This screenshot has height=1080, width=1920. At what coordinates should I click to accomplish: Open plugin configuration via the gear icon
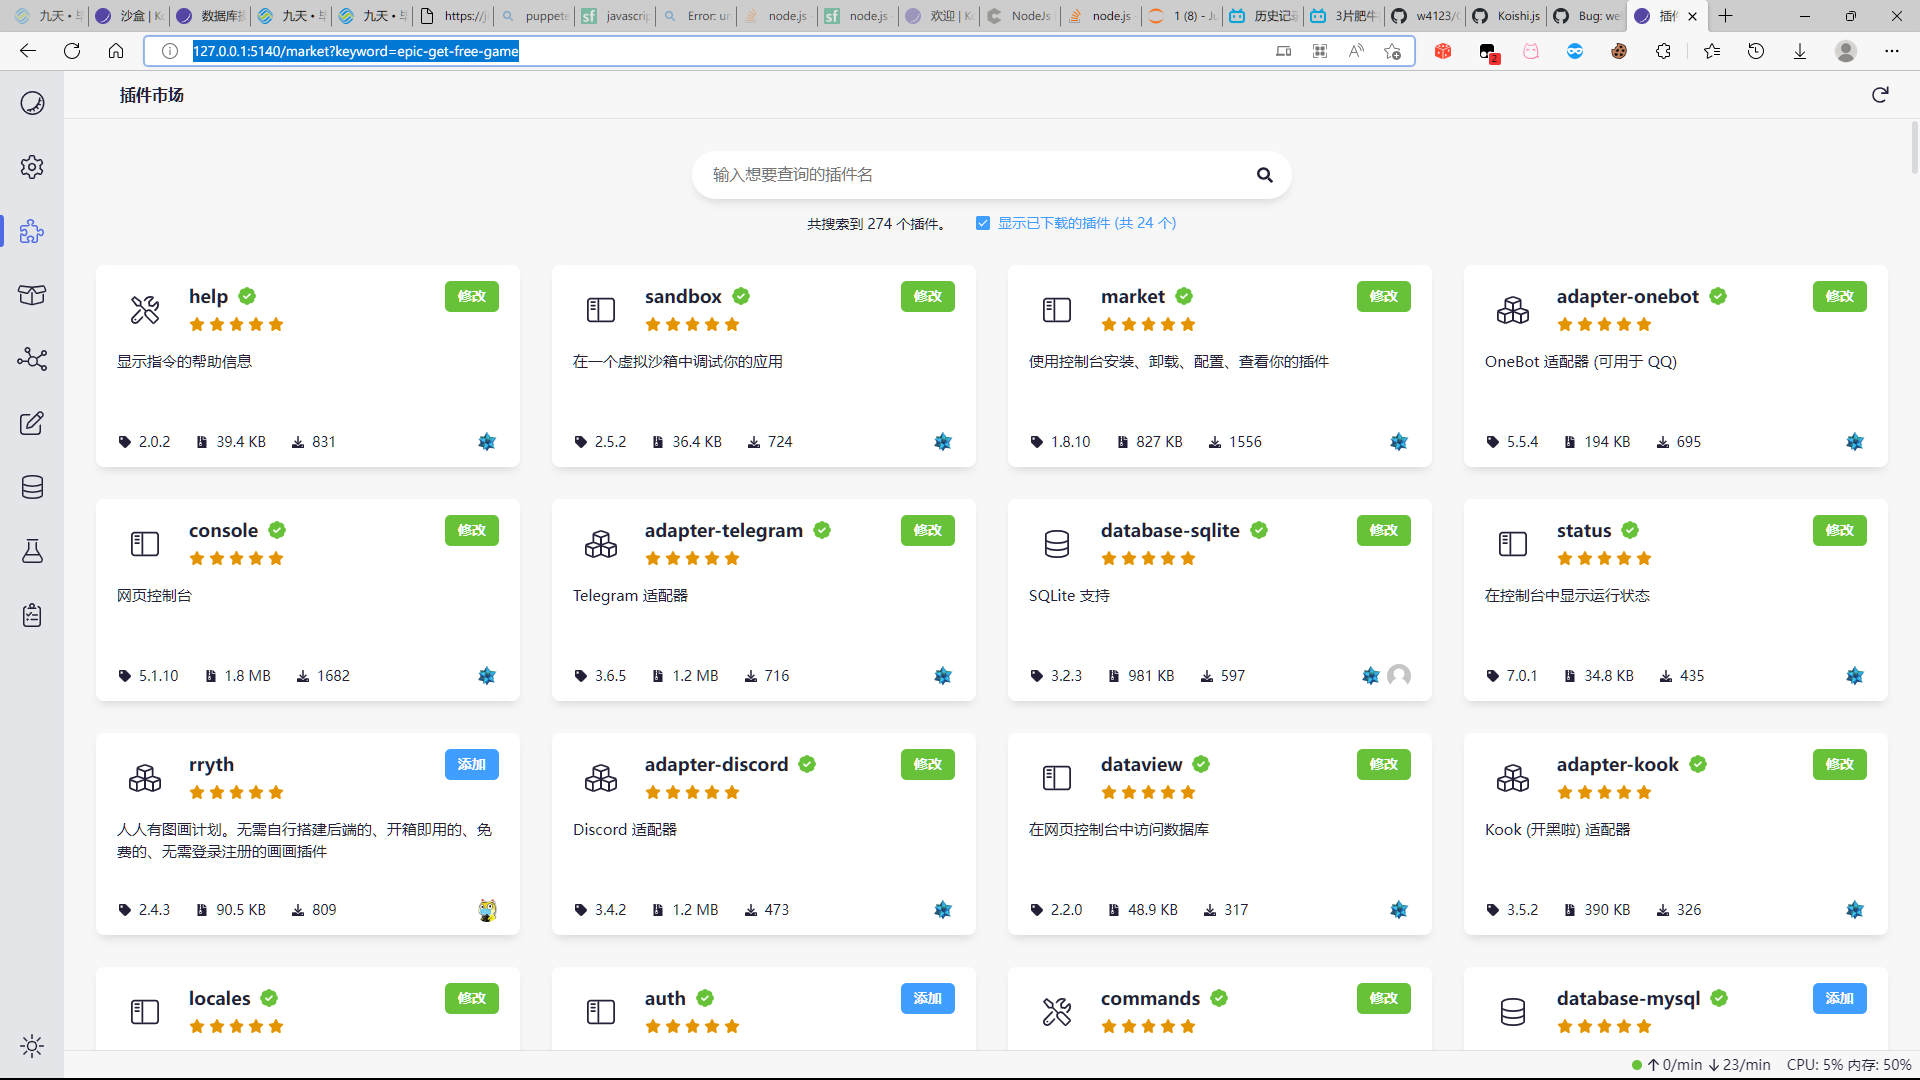pos(32,167)
